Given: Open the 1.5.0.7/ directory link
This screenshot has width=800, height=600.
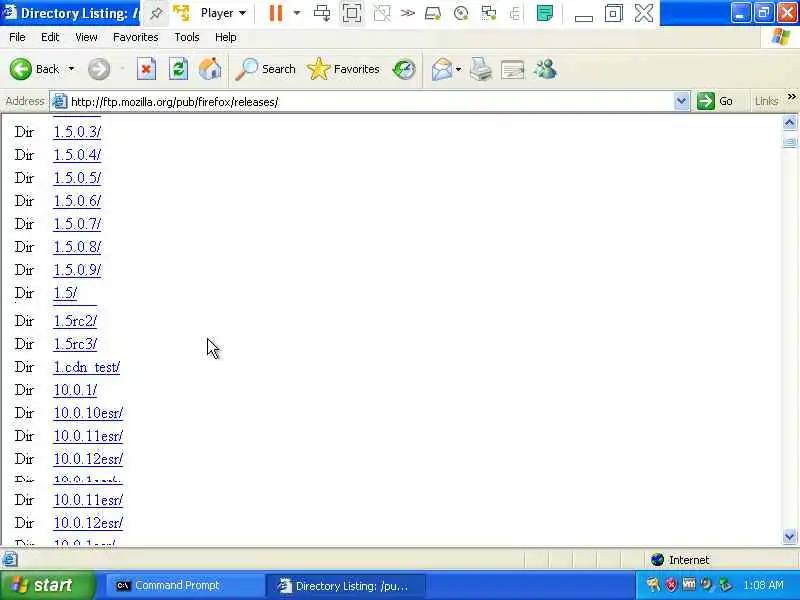Looking at the screenshot, I should [x=77, y=223].
